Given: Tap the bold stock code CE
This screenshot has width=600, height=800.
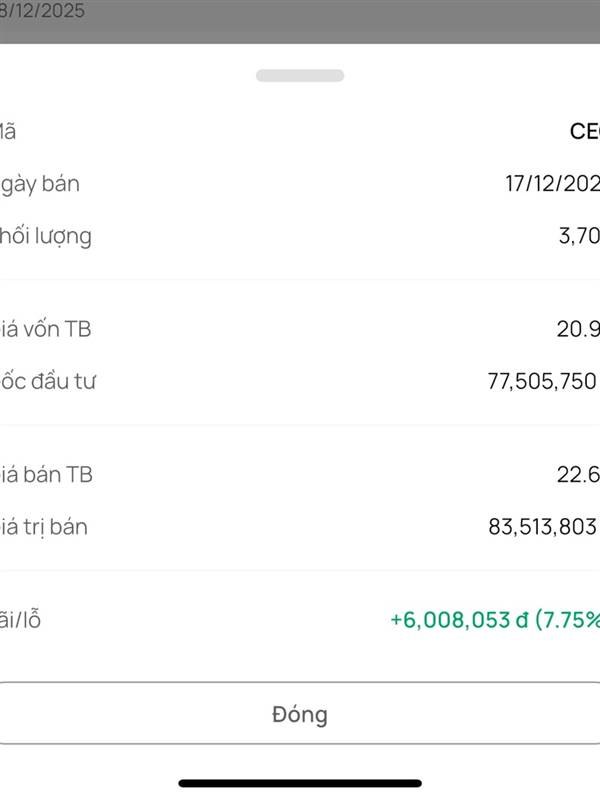Looking at the screenshot, I should 584,131.
